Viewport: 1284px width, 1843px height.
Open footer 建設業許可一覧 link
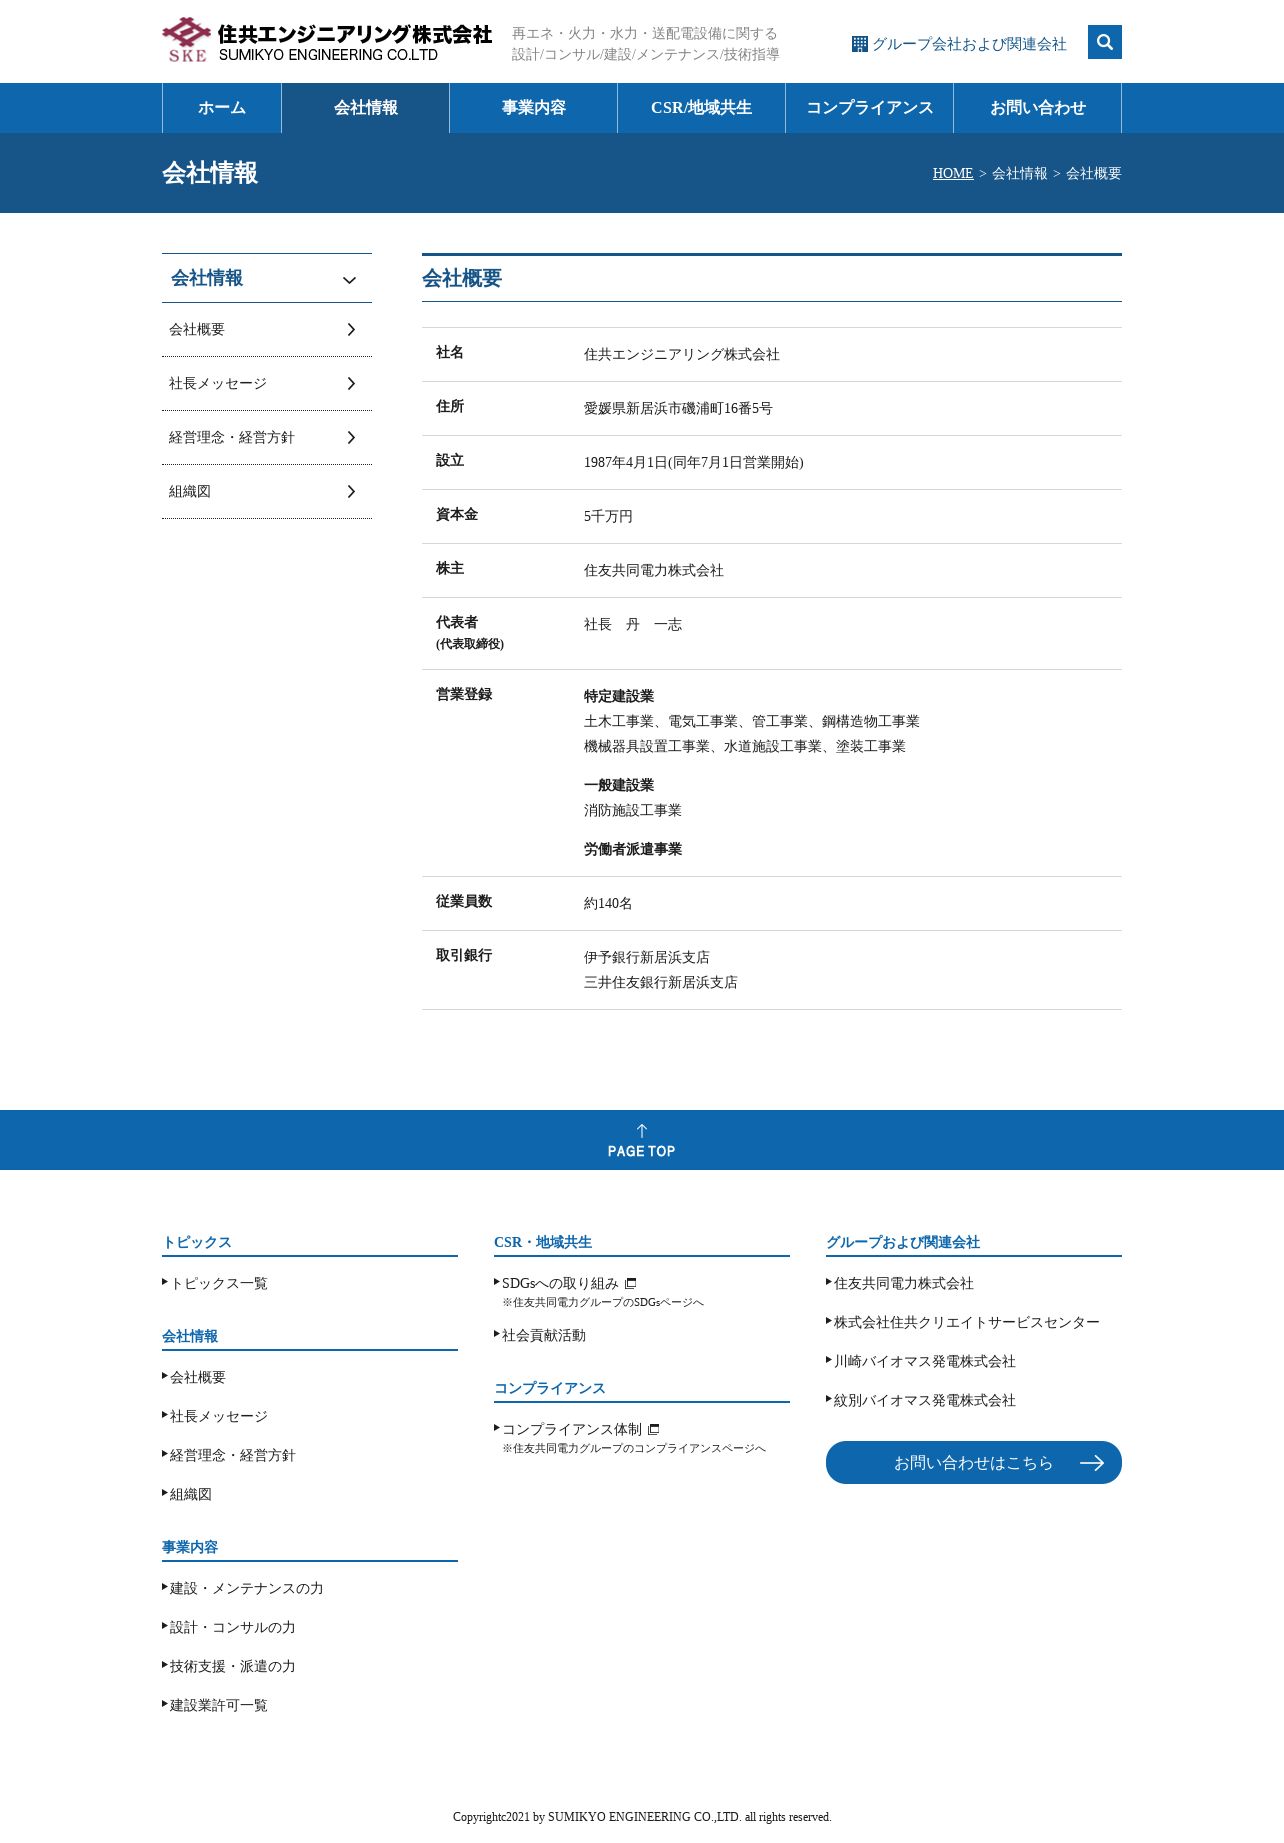pos(219,1705)
